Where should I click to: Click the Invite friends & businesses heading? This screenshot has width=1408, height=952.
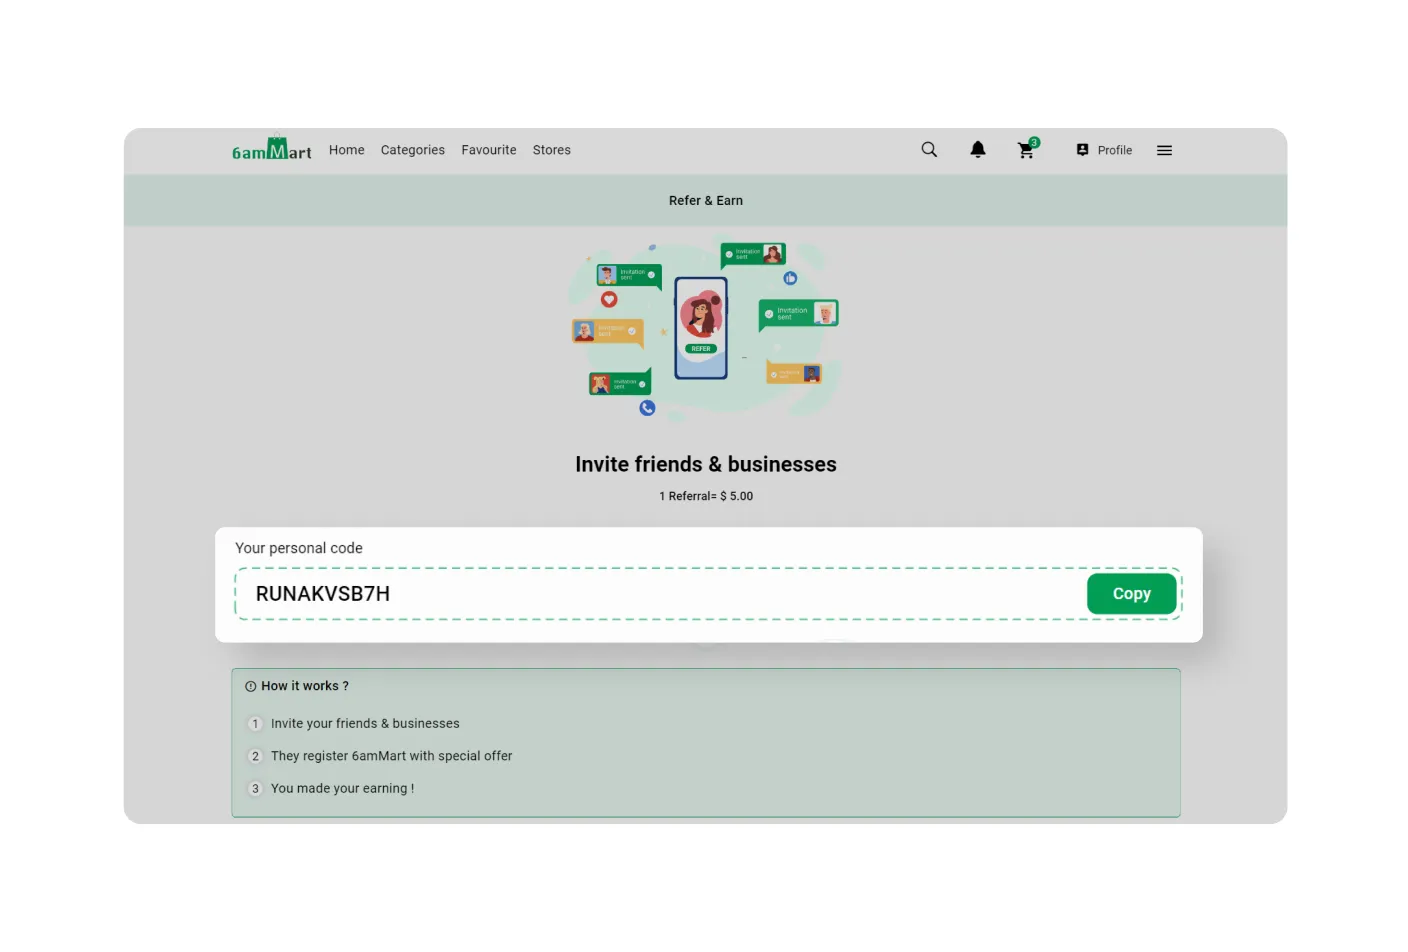tap(705, 464)
